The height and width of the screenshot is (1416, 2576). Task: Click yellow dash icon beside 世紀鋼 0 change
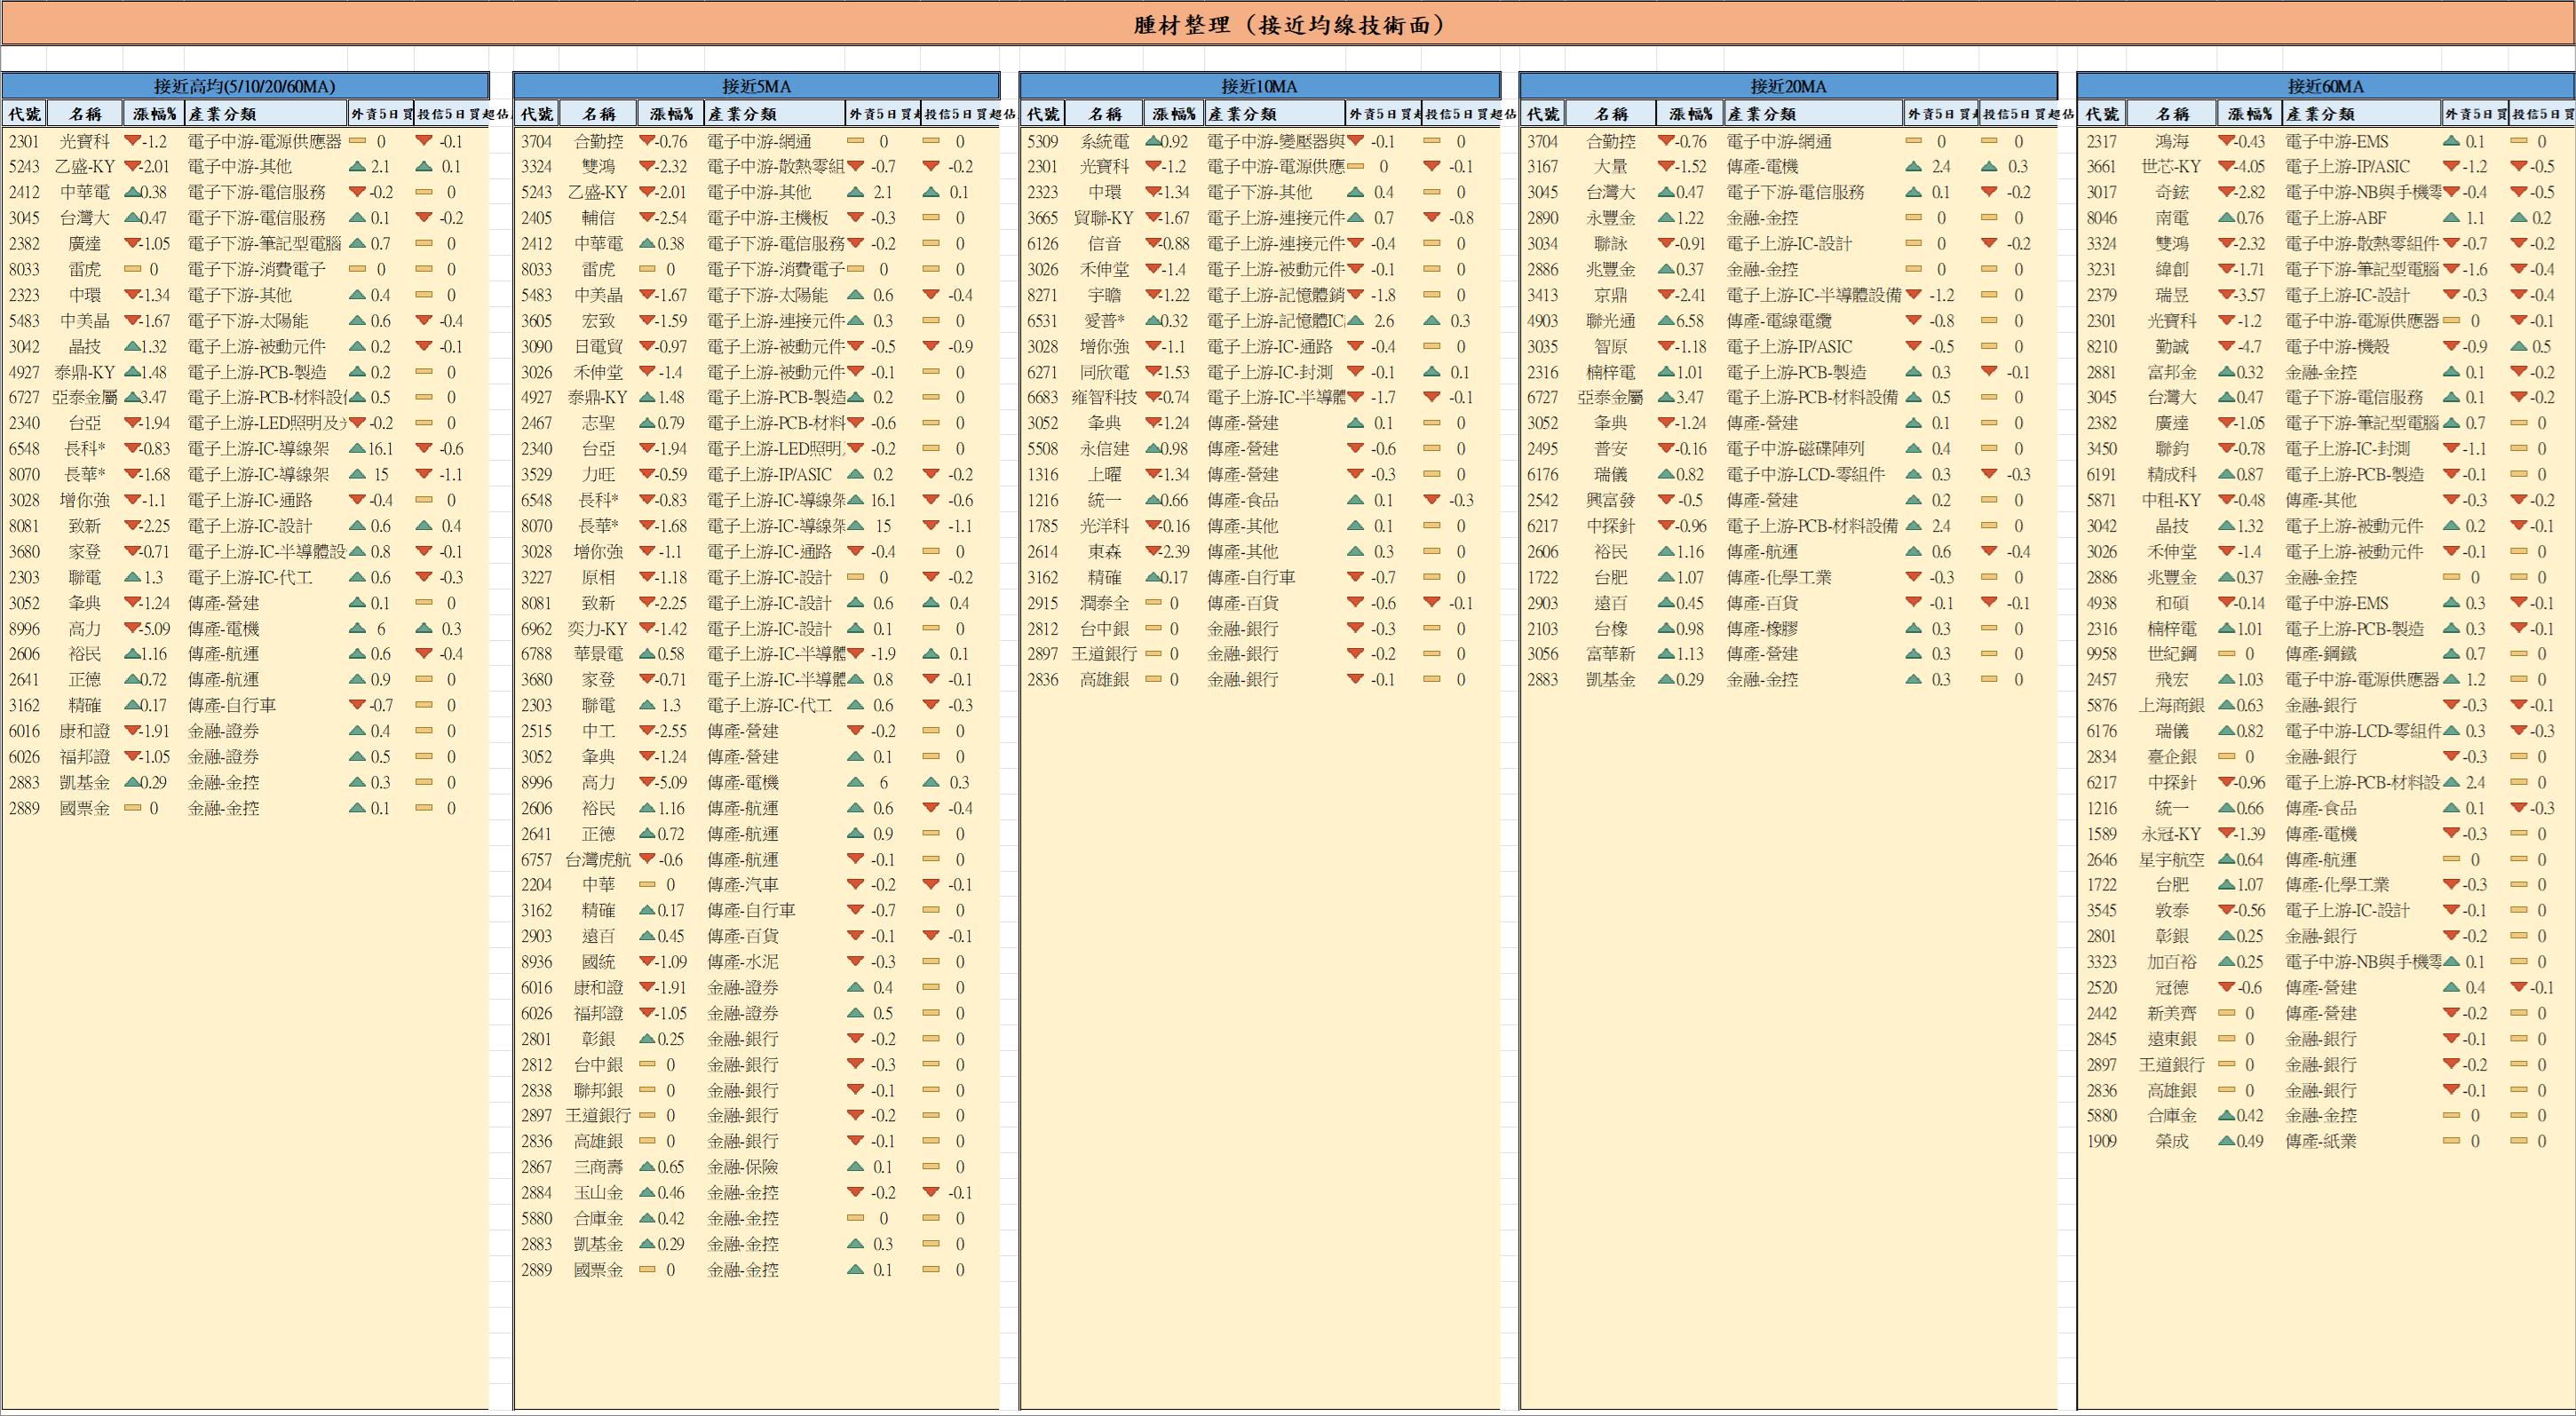tap(2226, 654)
